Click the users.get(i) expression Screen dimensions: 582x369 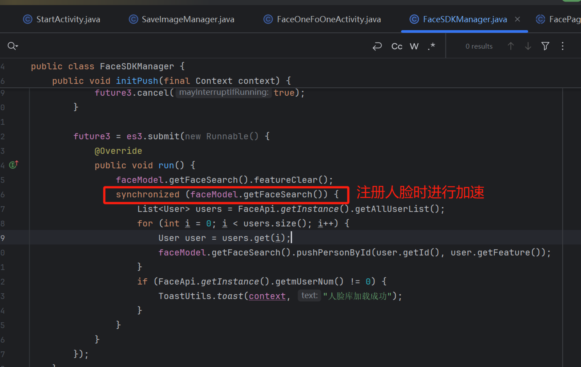(x=254, y=238)
